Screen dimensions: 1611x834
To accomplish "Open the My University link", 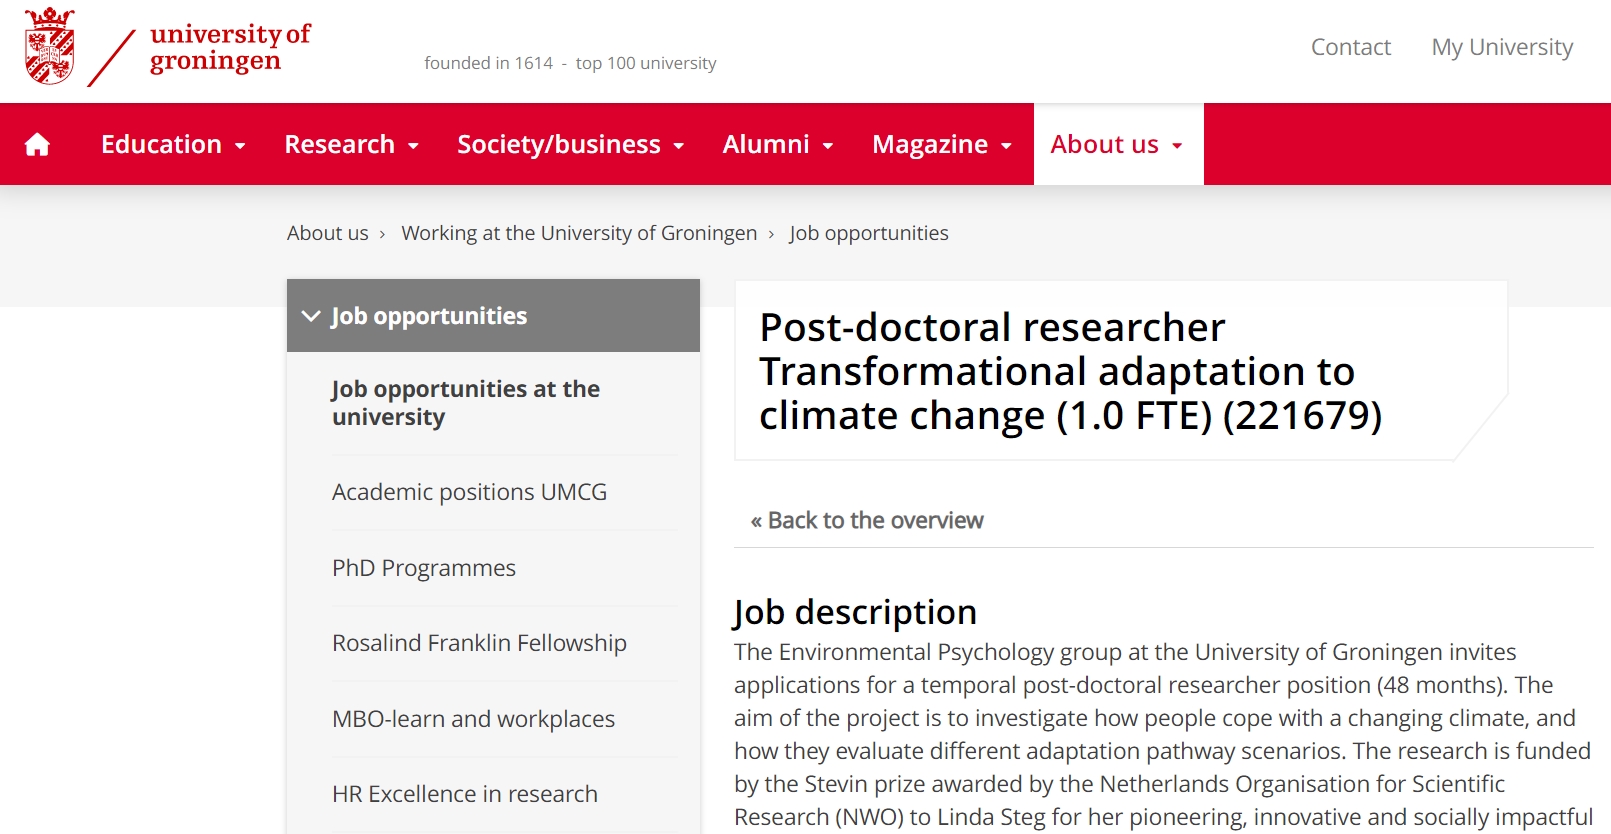I will pyautogui.click(x=1502, y=47).
